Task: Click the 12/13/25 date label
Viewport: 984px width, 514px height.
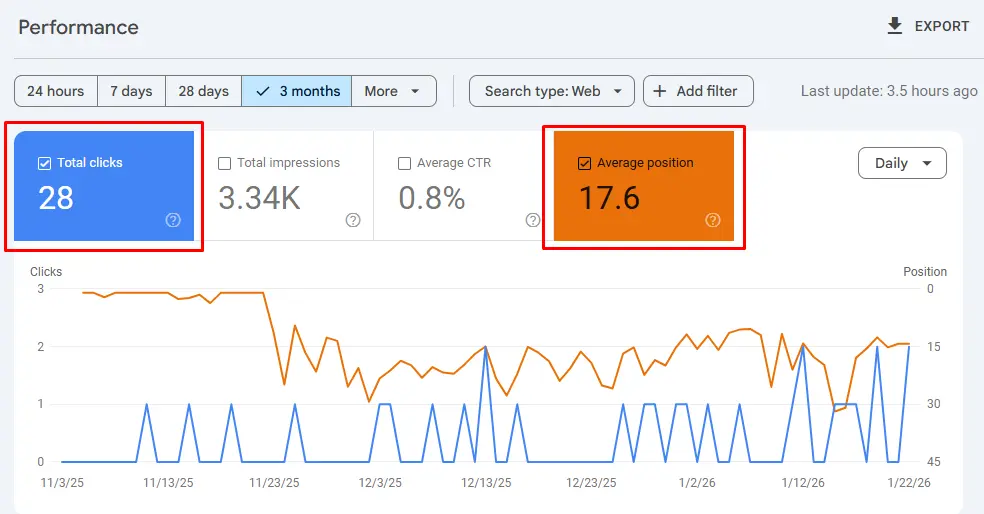Action: (486, 483)
